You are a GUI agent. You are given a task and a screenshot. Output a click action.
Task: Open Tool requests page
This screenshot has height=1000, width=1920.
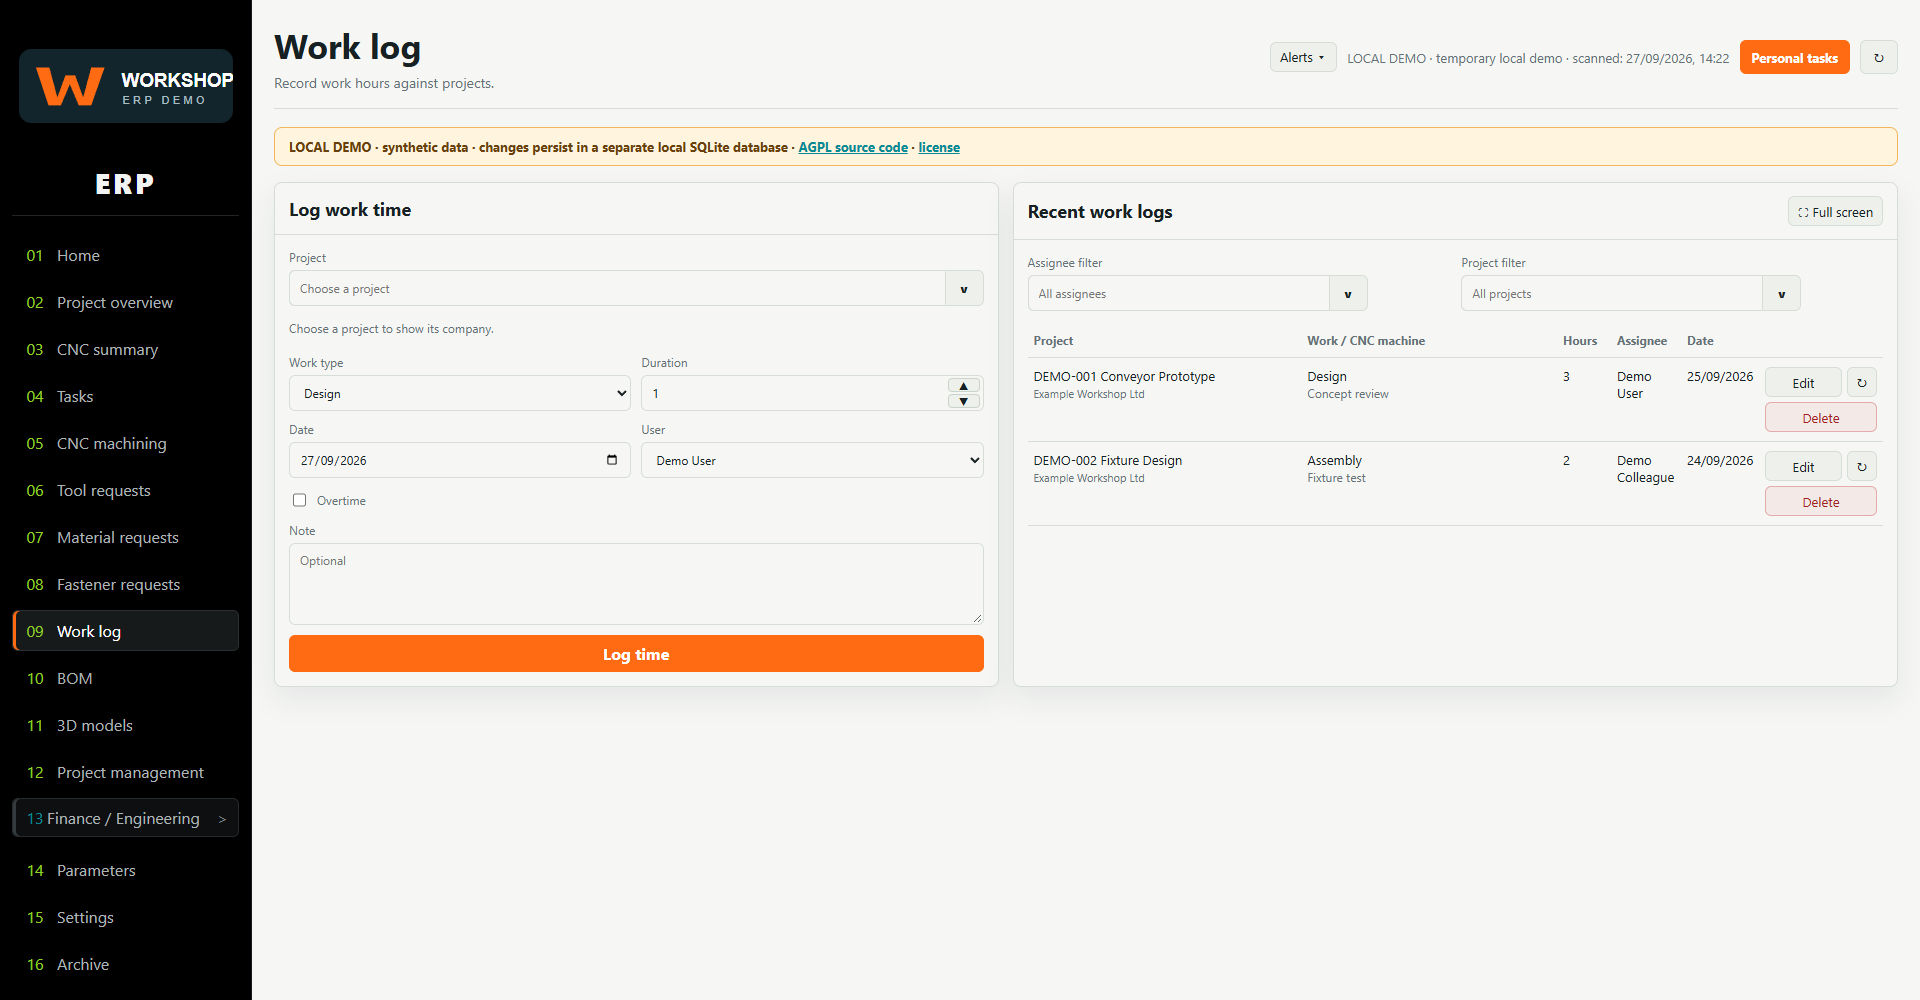pos(126,490)
